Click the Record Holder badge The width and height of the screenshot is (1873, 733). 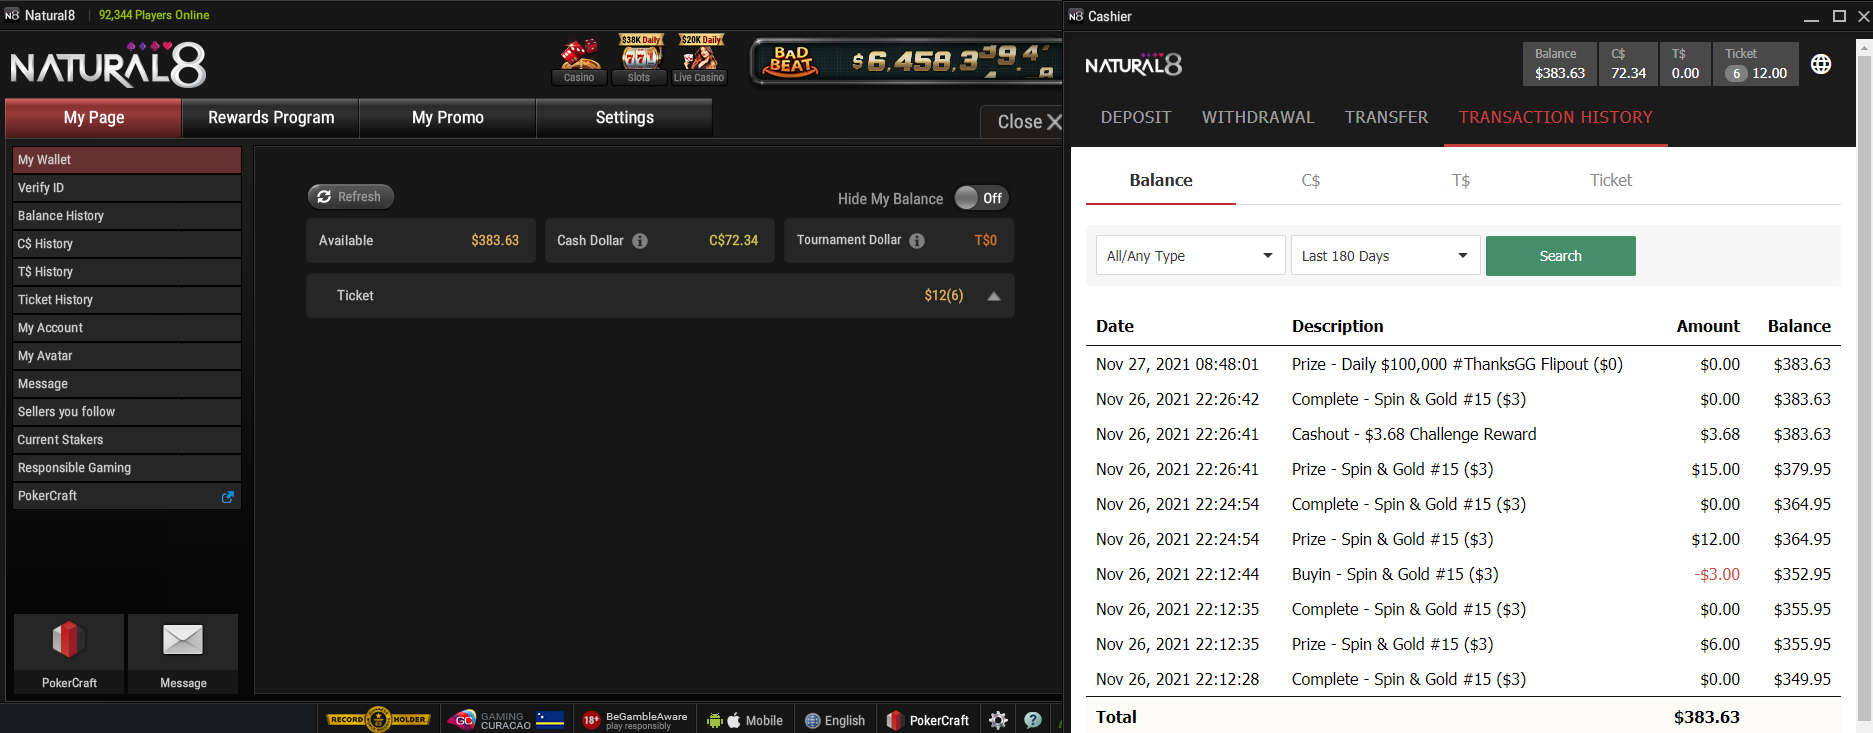(379, 719)
